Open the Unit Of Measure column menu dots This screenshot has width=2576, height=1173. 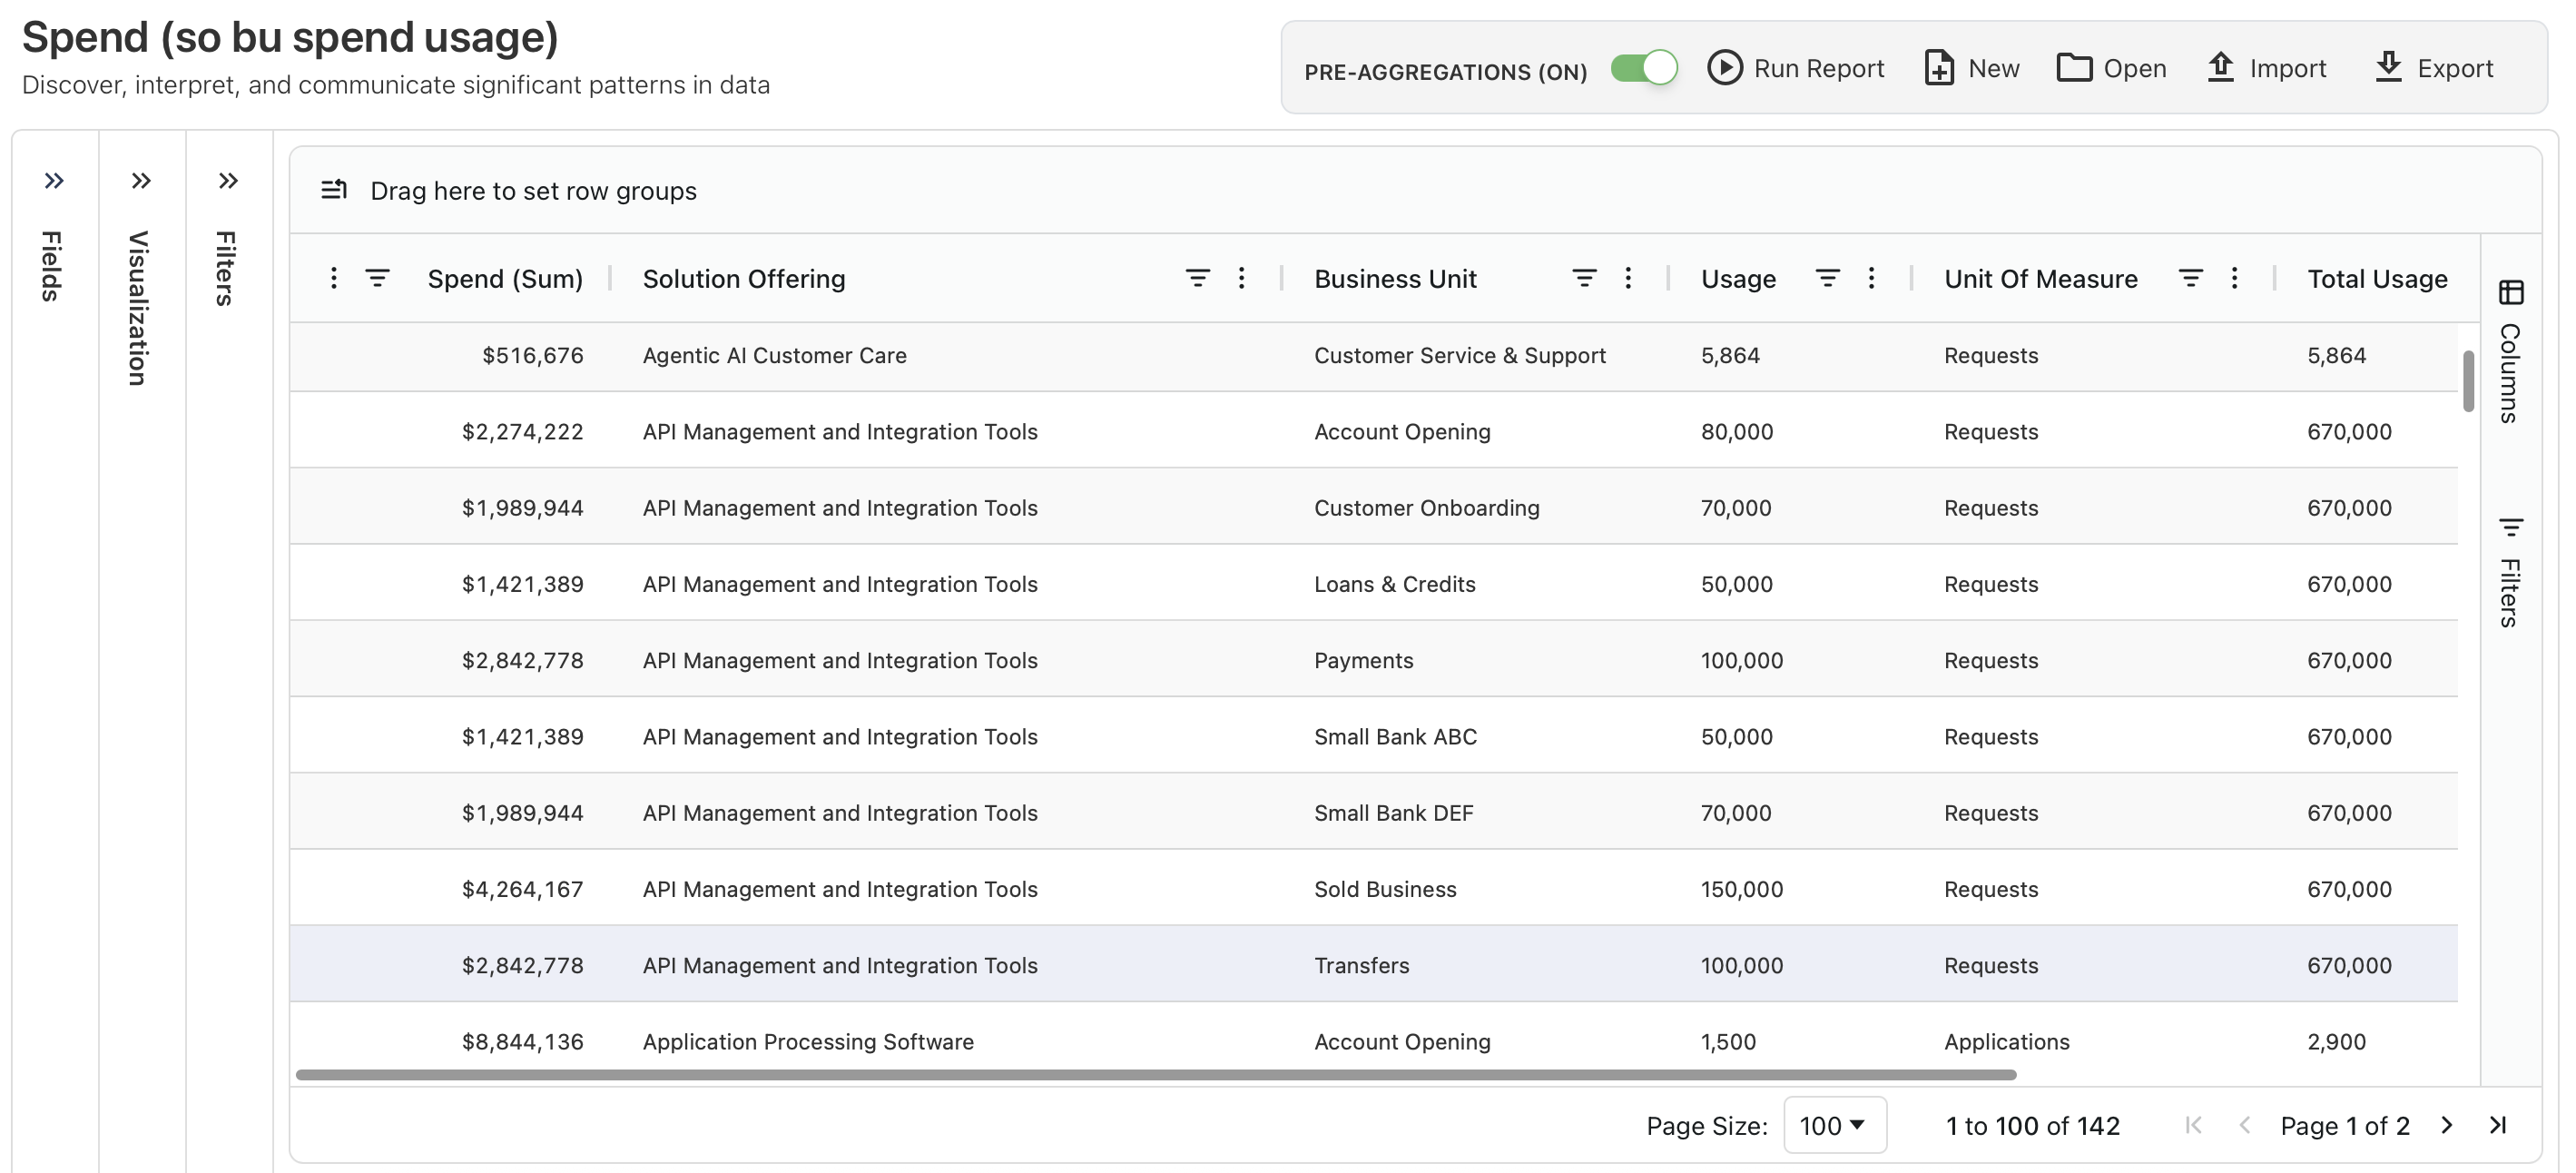pos(2234,278)
